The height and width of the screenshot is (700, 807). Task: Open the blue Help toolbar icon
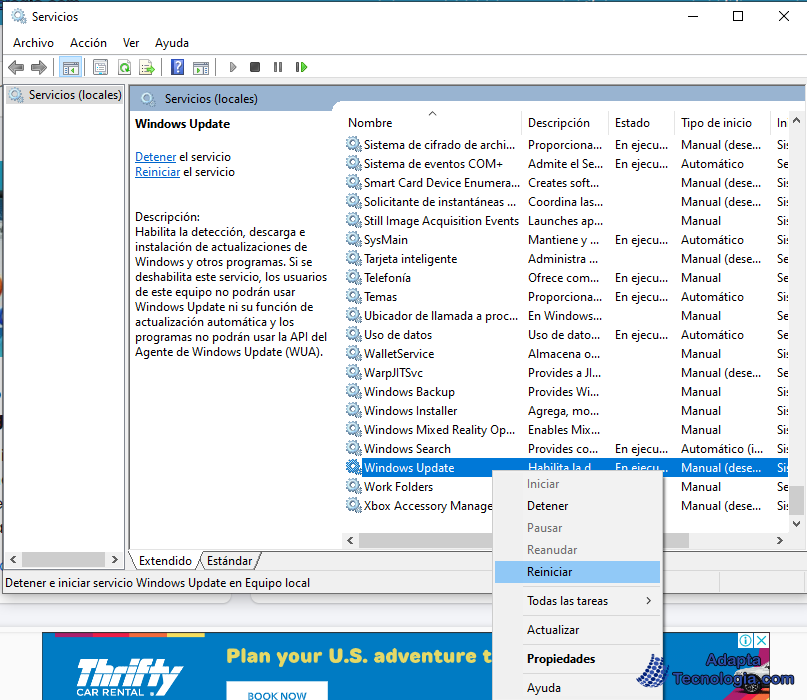[x=177, y=67]
